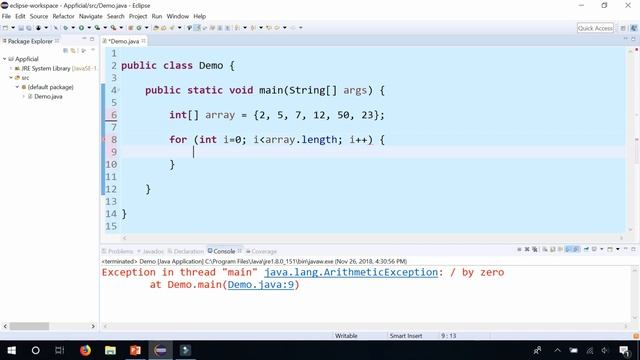Open the Run dropdown arrow
The image size is (640, 360).
coord(89,28)
